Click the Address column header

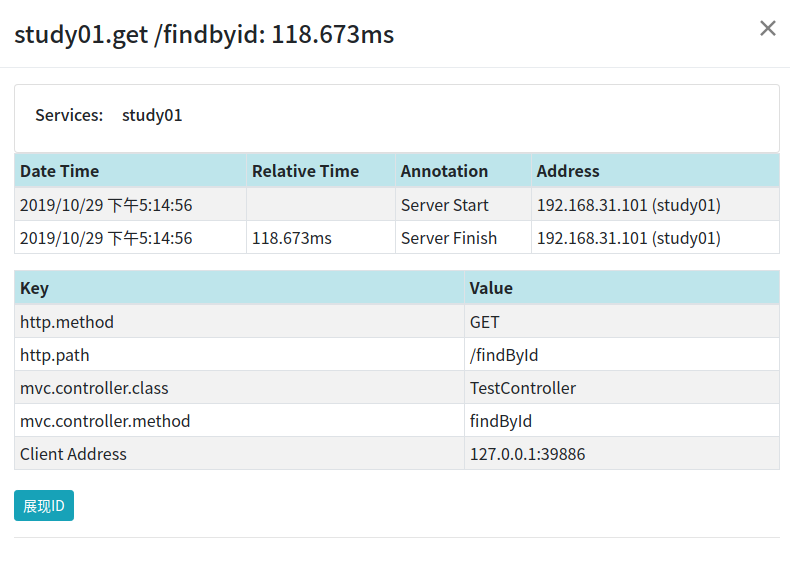click(568, 171)
